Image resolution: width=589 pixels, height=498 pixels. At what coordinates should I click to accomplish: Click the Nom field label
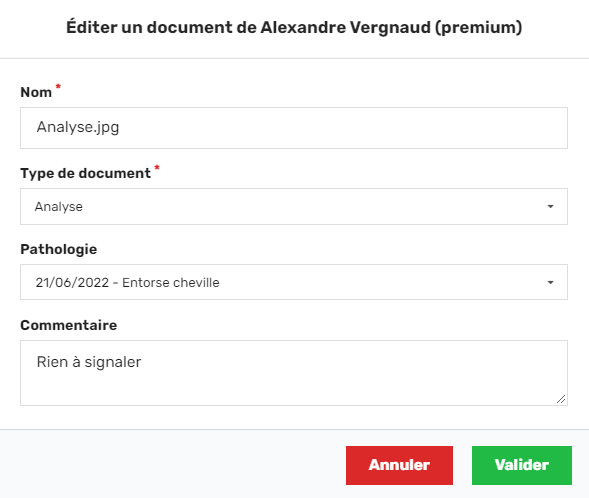(x=36, y=92)
